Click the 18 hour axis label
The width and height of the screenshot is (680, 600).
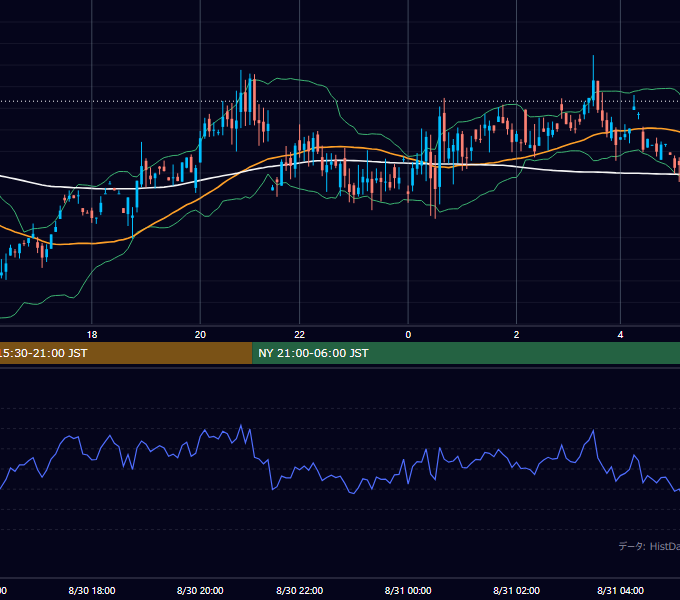pos(92,335)
